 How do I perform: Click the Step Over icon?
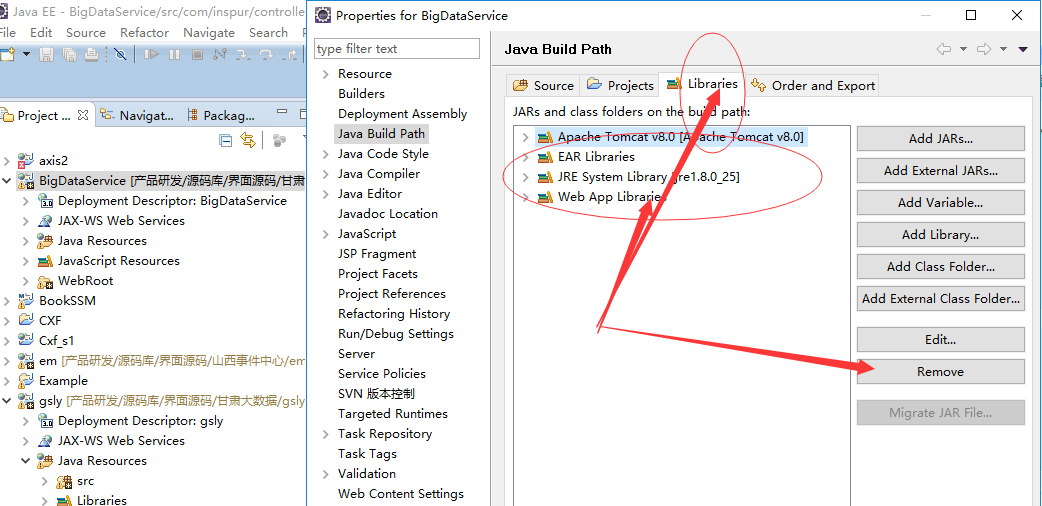[266, 55]
